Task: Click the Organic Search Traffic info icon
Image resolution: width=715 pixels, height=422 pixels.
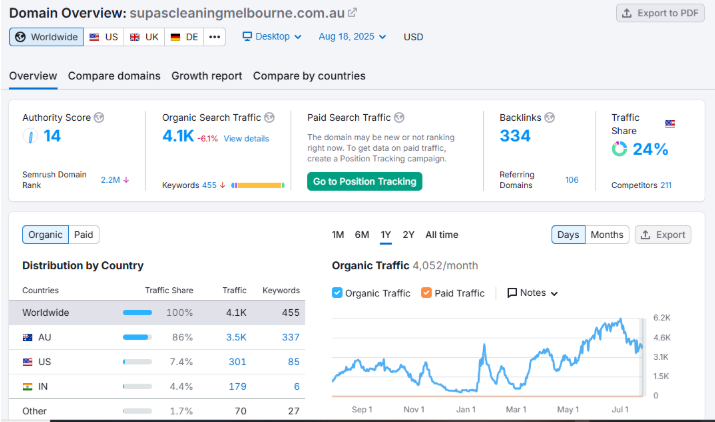Action: pyautogui.click(x=269, y=118)
